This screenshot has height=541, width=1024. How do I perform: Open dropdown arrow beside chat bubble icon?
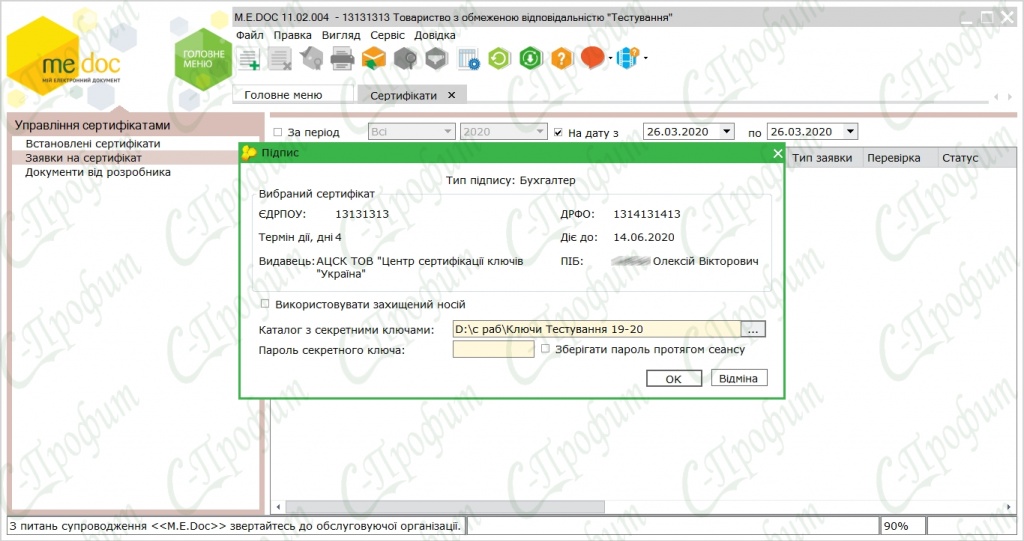pyautogui.click(x=611, y=58)
